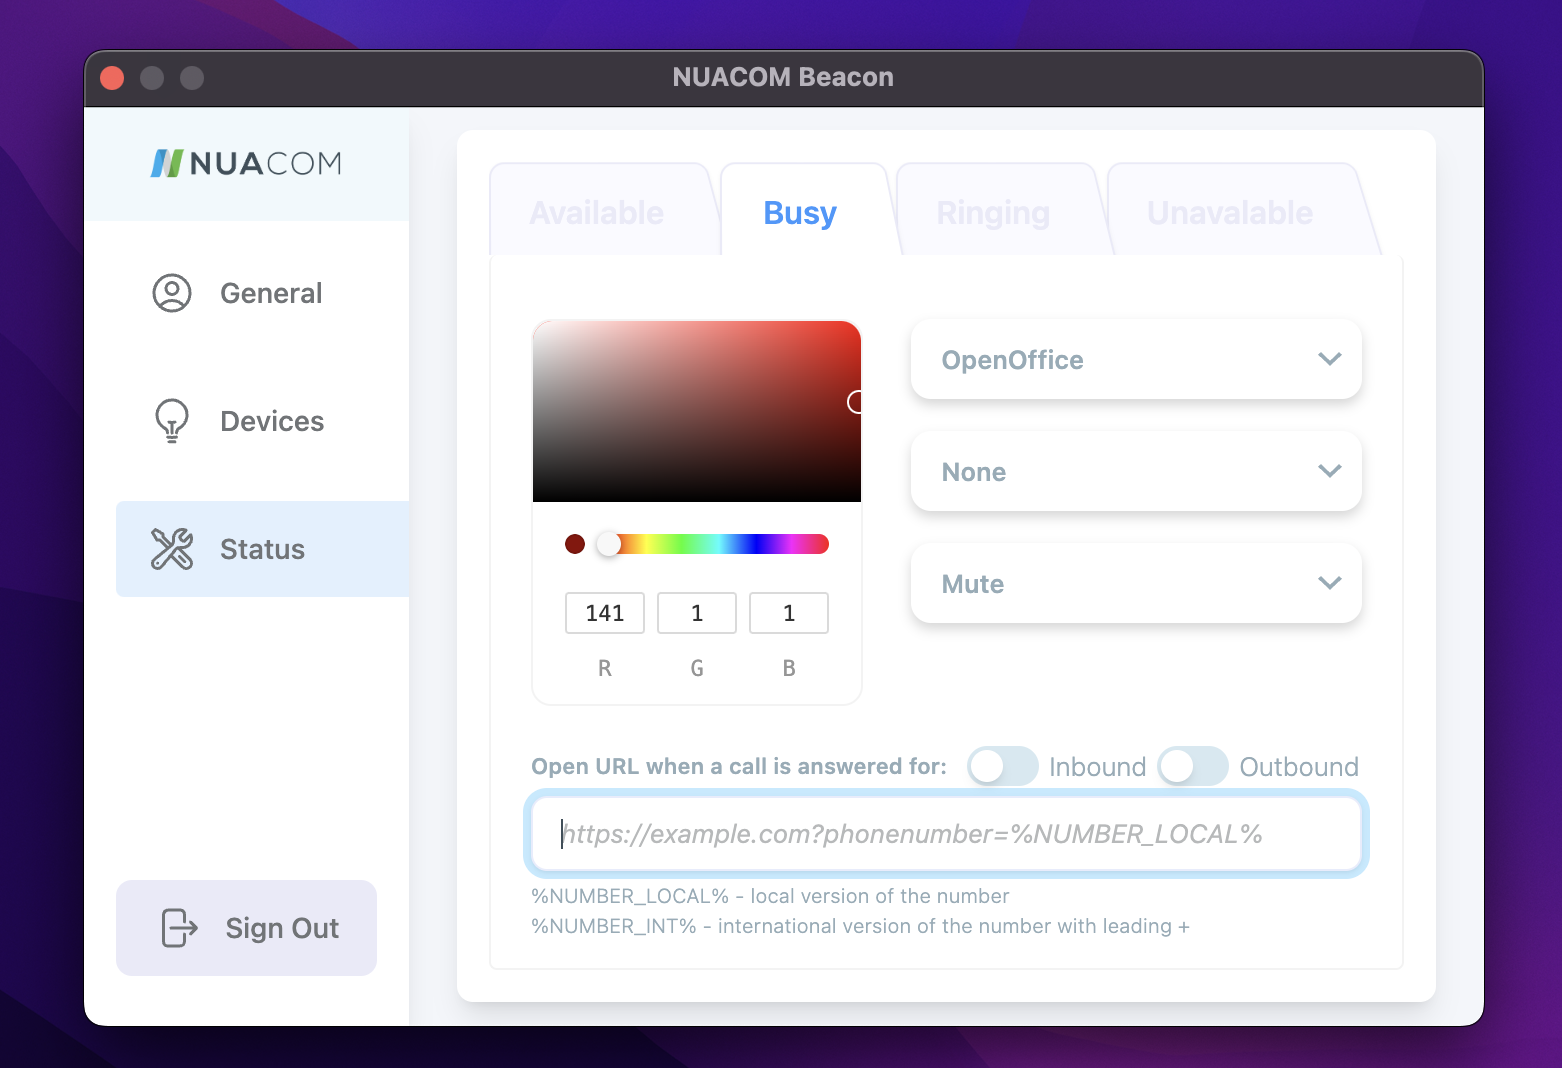The width and height of the screenshot is (1562, 1068).
Task: Click the Inbound label text
Action: (1097, 767)
